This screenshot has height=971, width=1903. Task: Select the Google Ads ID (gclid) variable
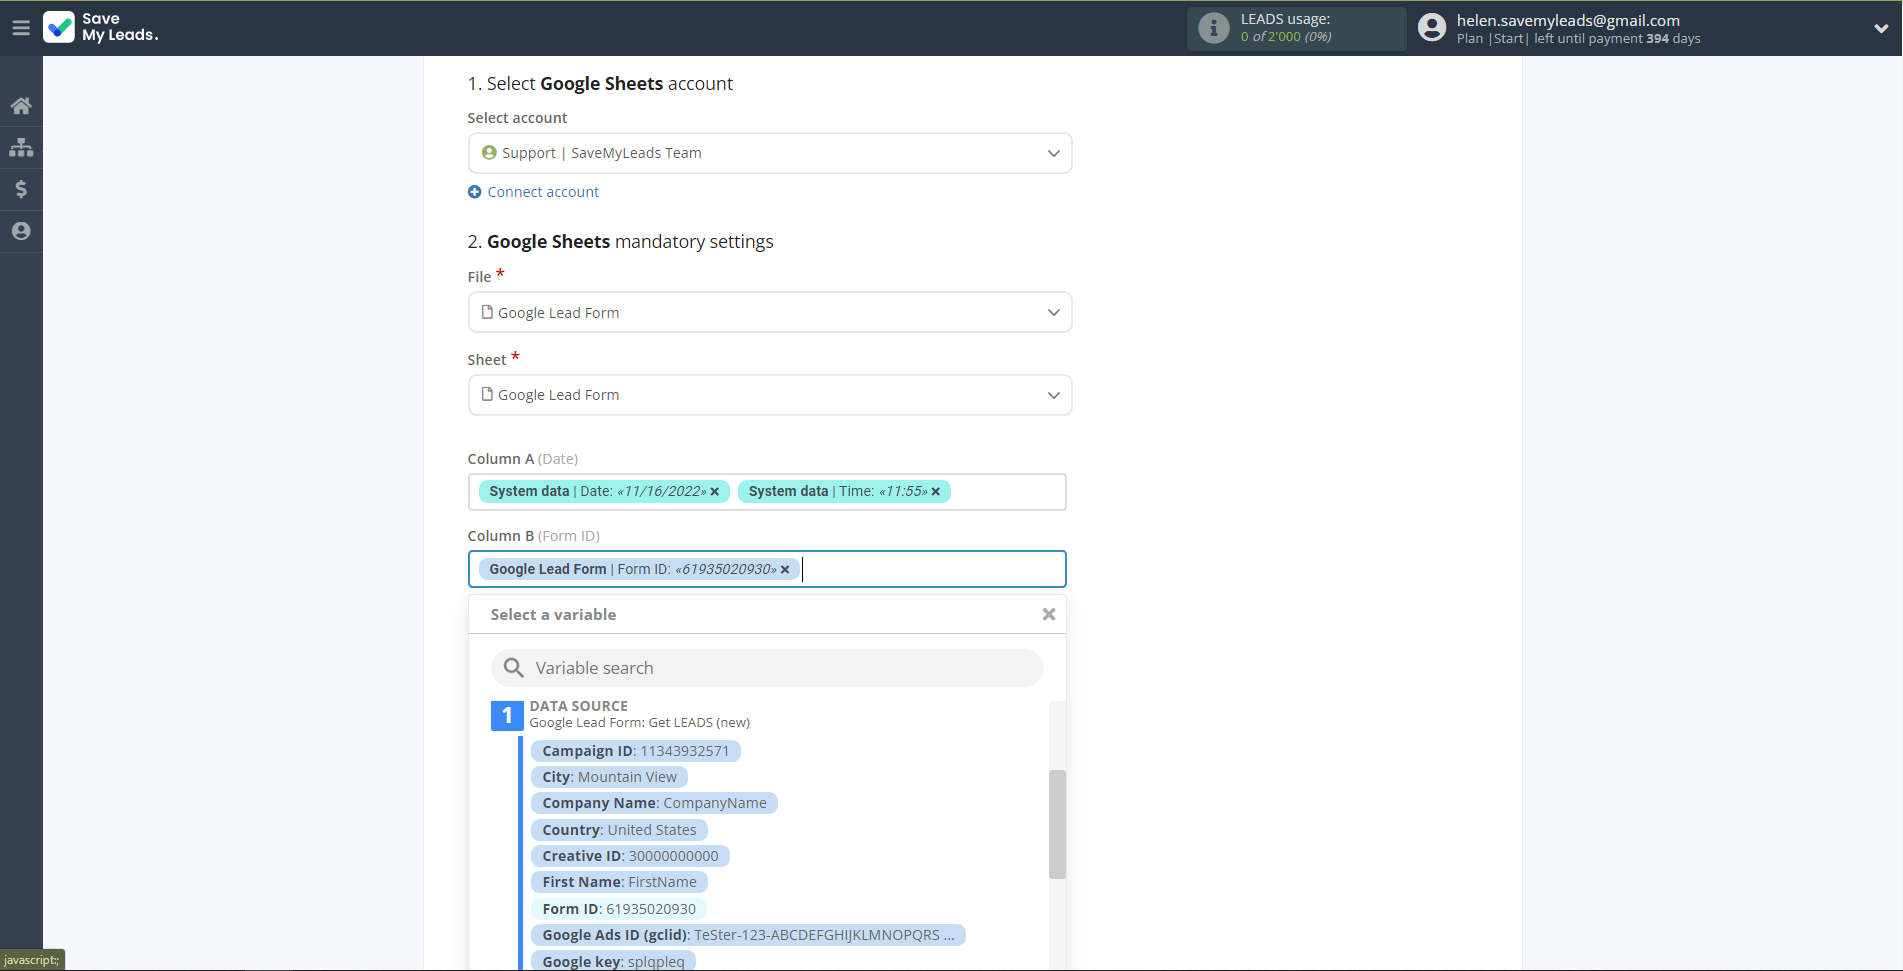[x=748, y=935]
